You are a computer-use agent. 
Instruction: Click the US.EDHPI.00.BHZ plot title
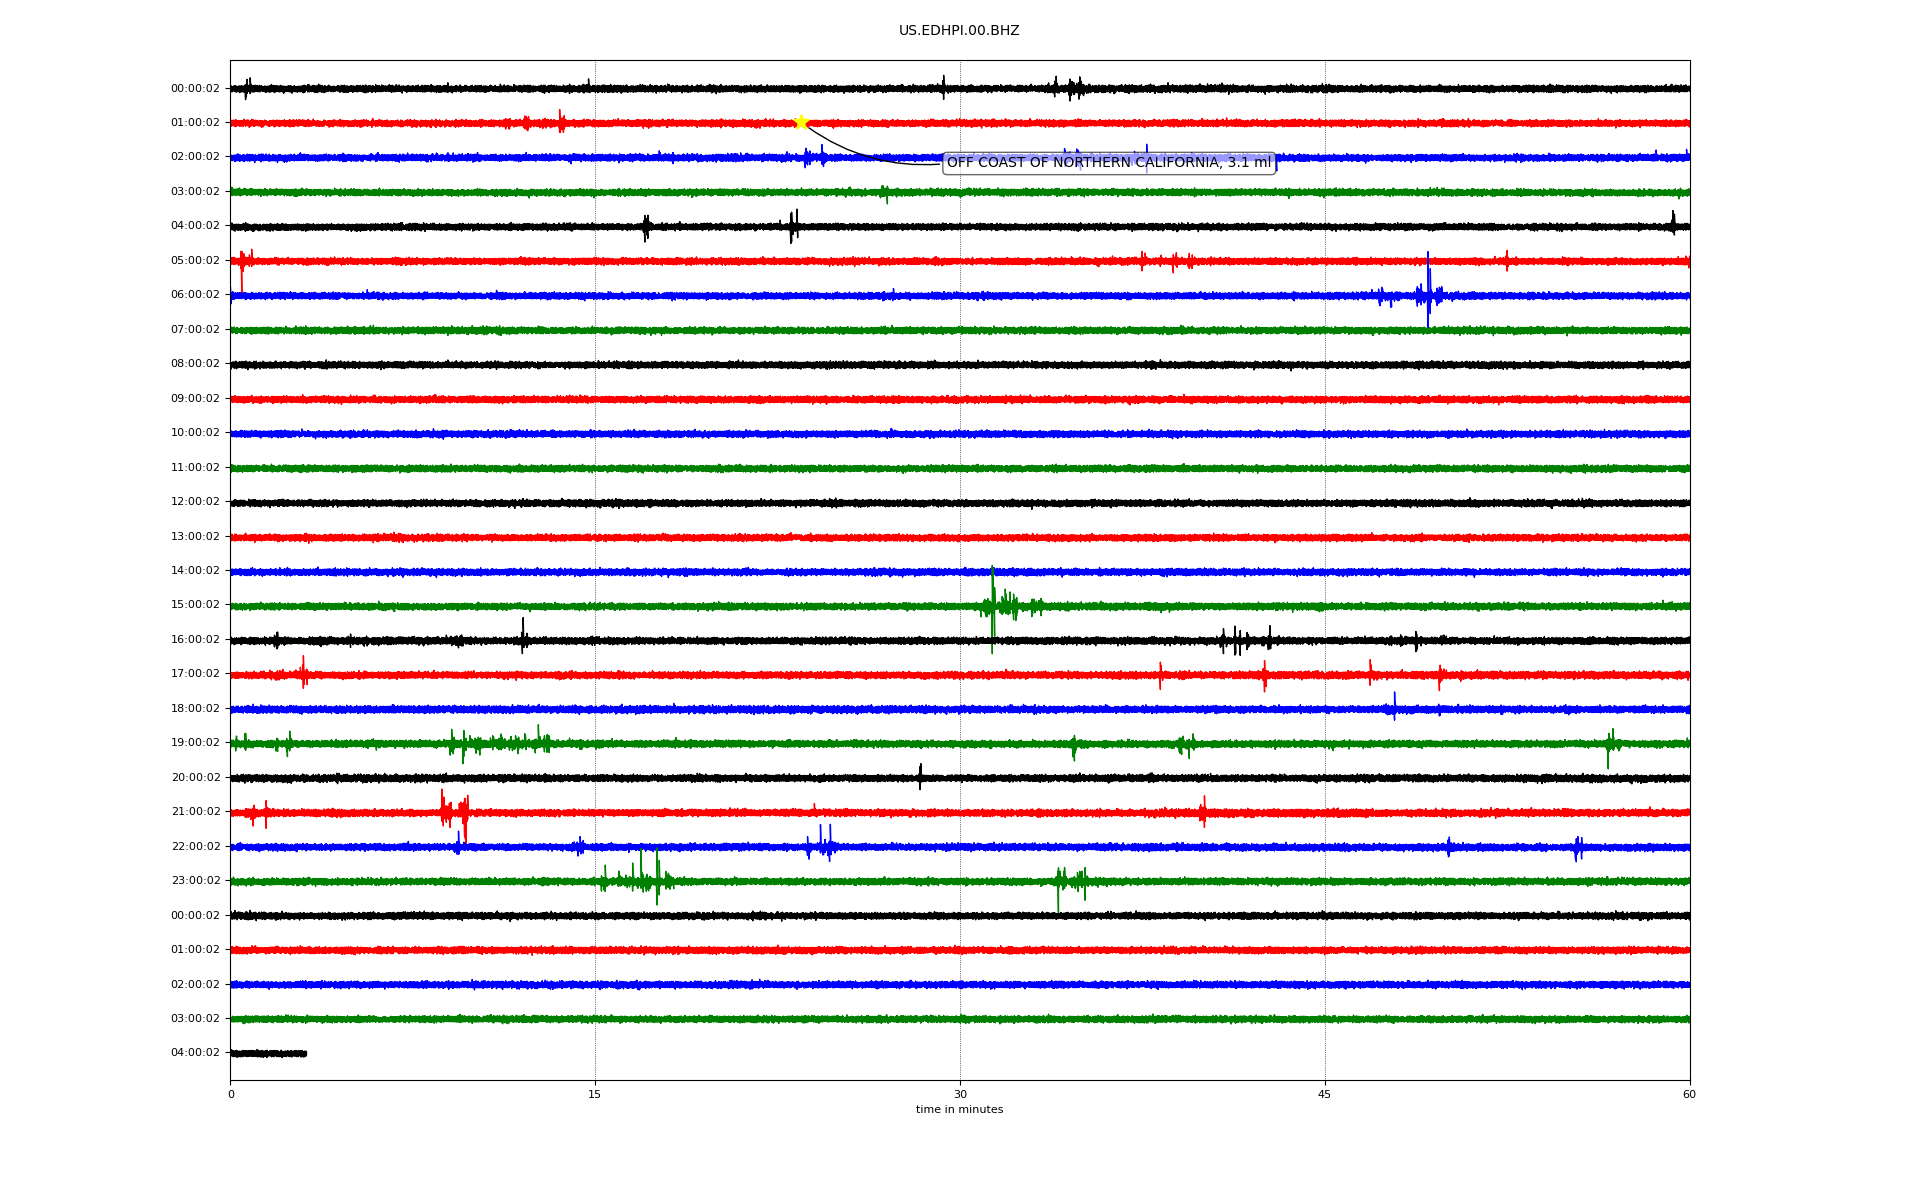[x=959, y=31]
